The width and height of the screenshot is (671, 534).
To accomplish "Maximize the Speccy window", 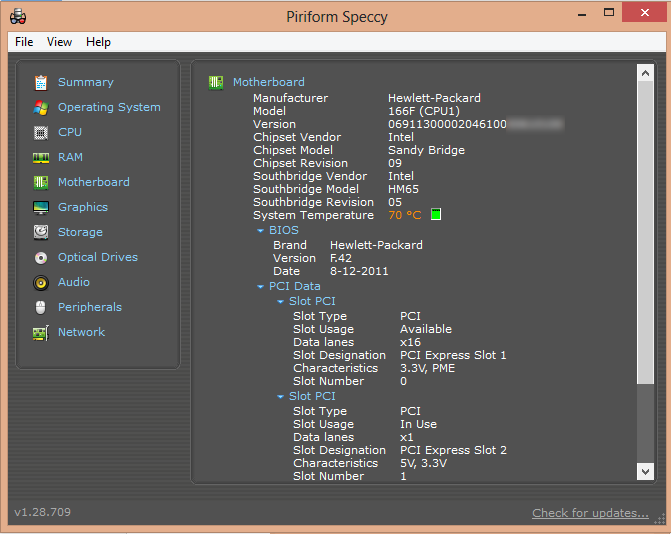I will (609, 12).
